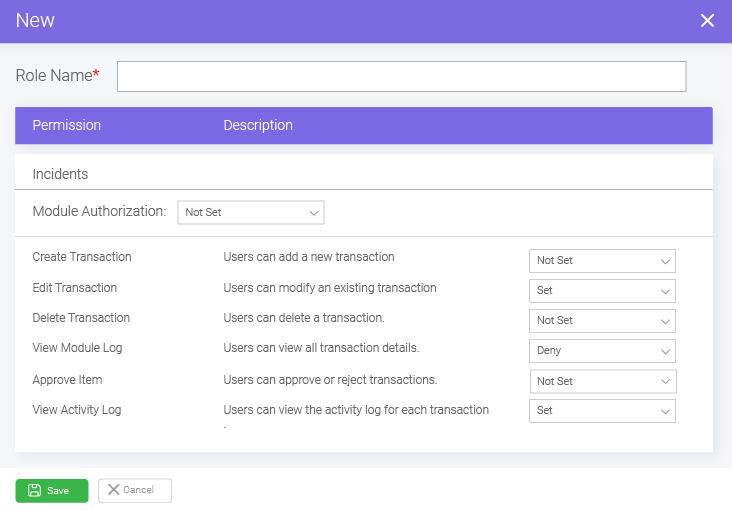Click chevron arrow of Create Transaction dropdown
The width and height of the screenshot is (732, 511).
[x=666, y=261]
